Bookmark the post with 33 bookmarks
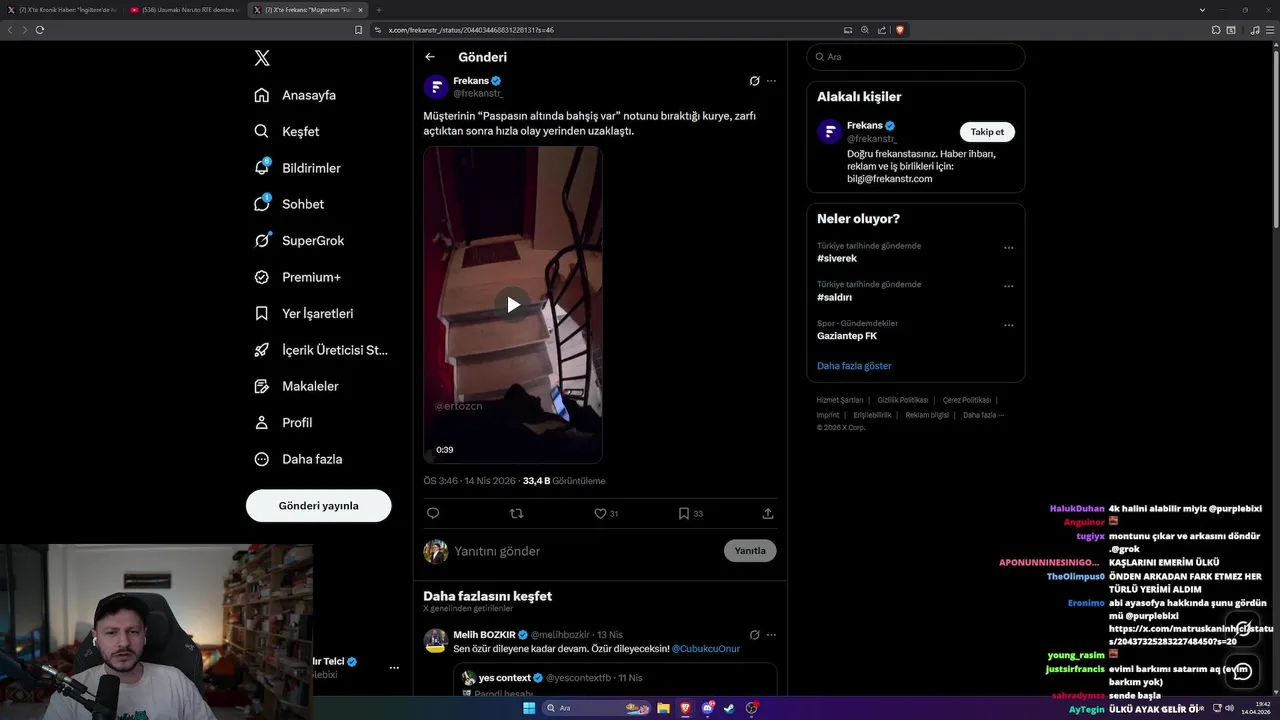Screen dimensions: 1280x720 click(690, 513)
